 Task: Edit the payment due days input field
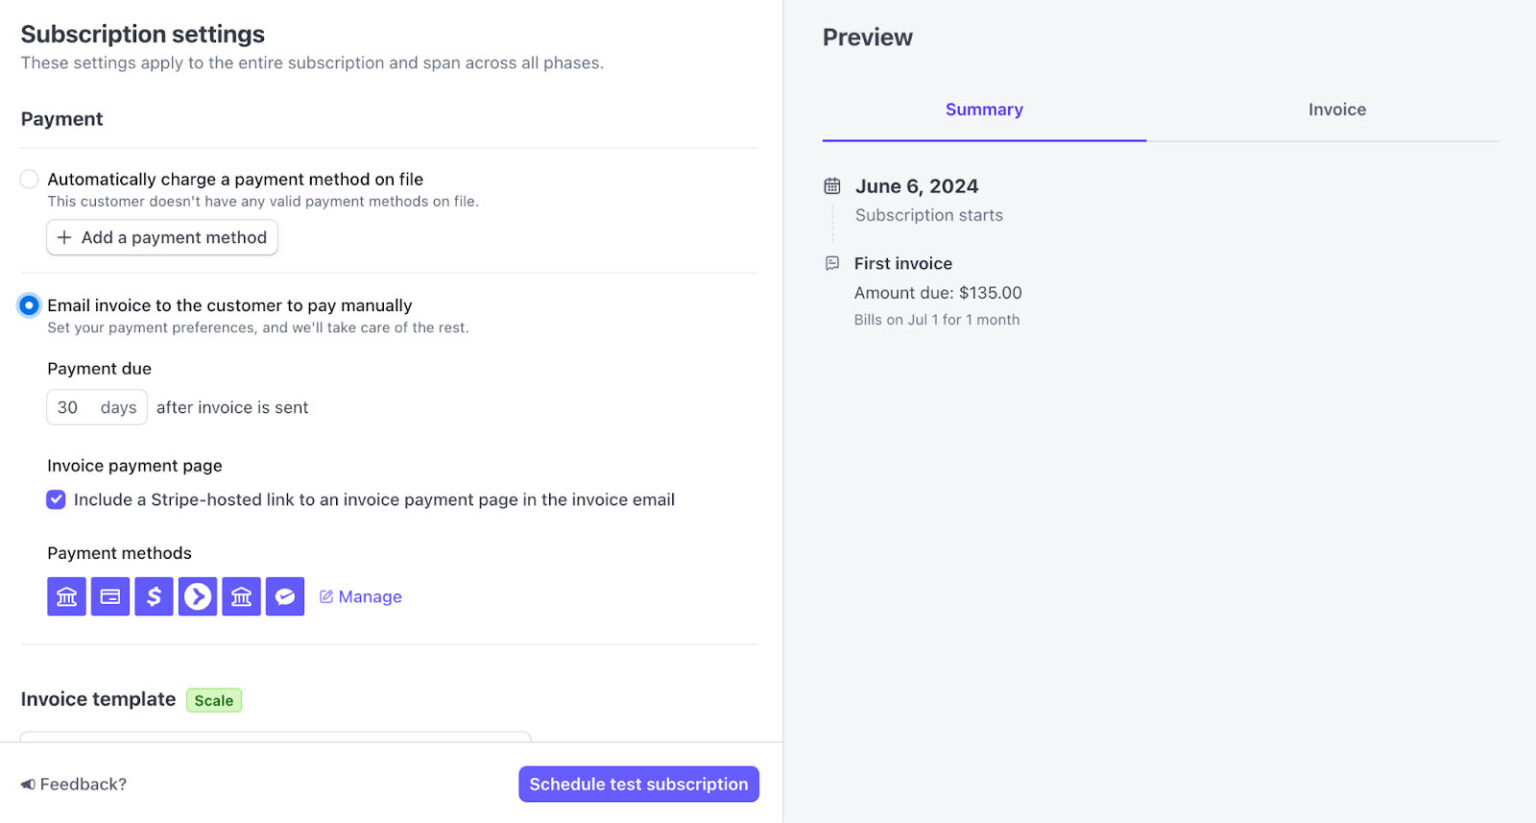(x=70, y=407)
